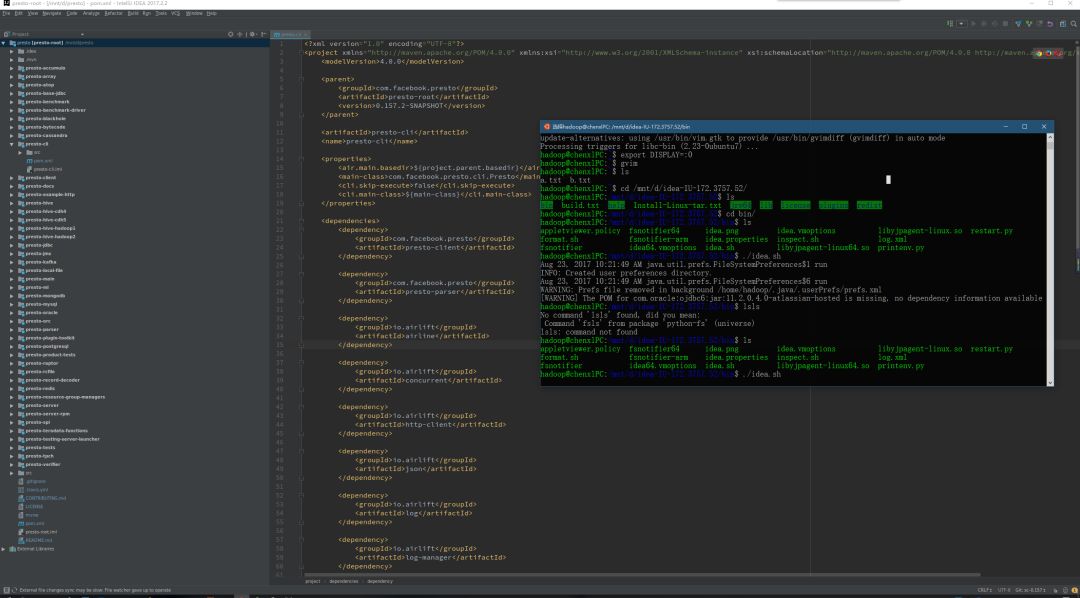Click the UTF-8 encoding status indicator
1080x598 pixels.
(1004, 590)
